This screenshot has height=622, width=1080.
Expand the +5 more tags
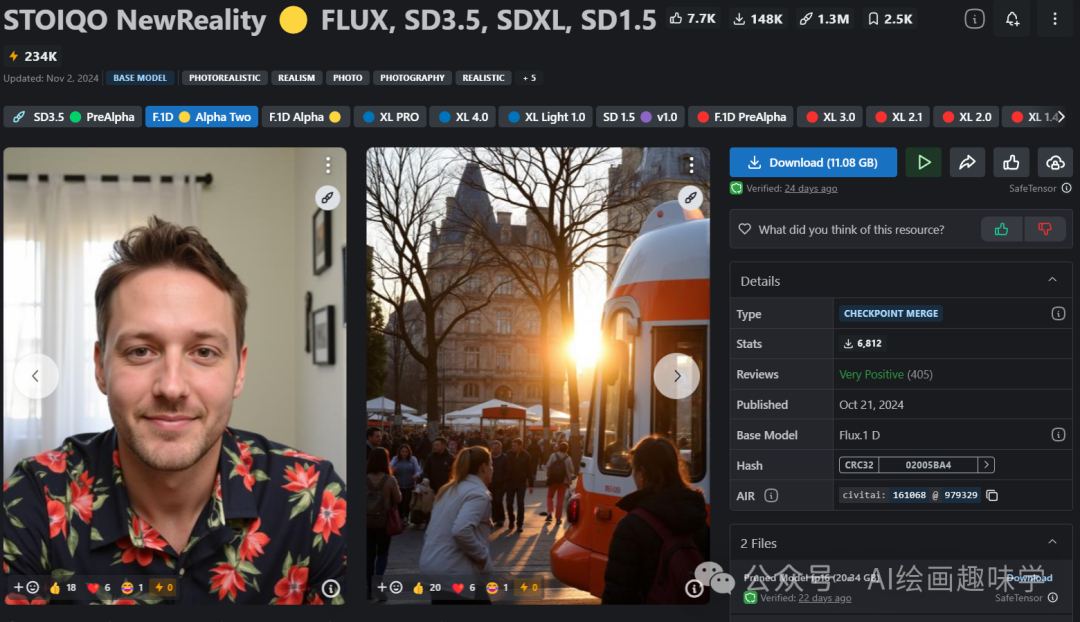pos(529,78)
